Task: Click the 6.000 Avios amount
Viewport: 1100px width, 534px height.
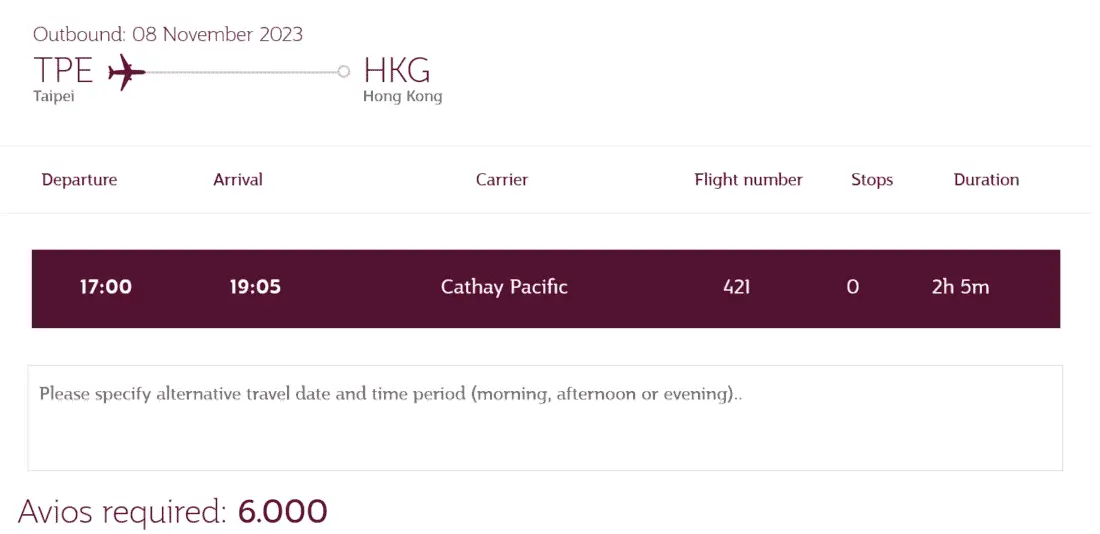Action: [282, 512]
